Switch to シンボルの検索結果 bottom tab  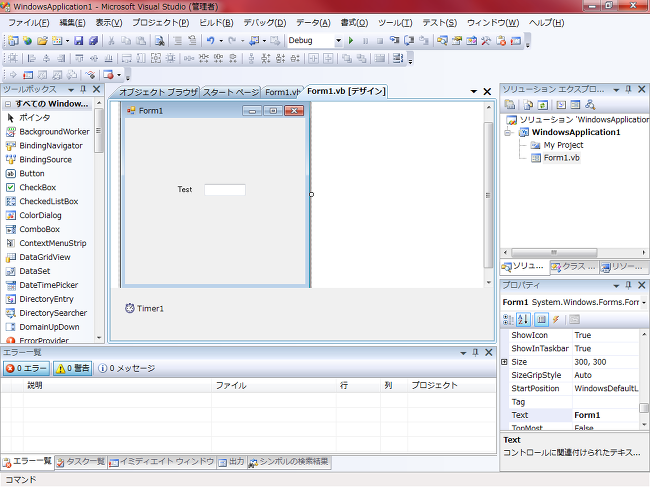coord(289,462)
